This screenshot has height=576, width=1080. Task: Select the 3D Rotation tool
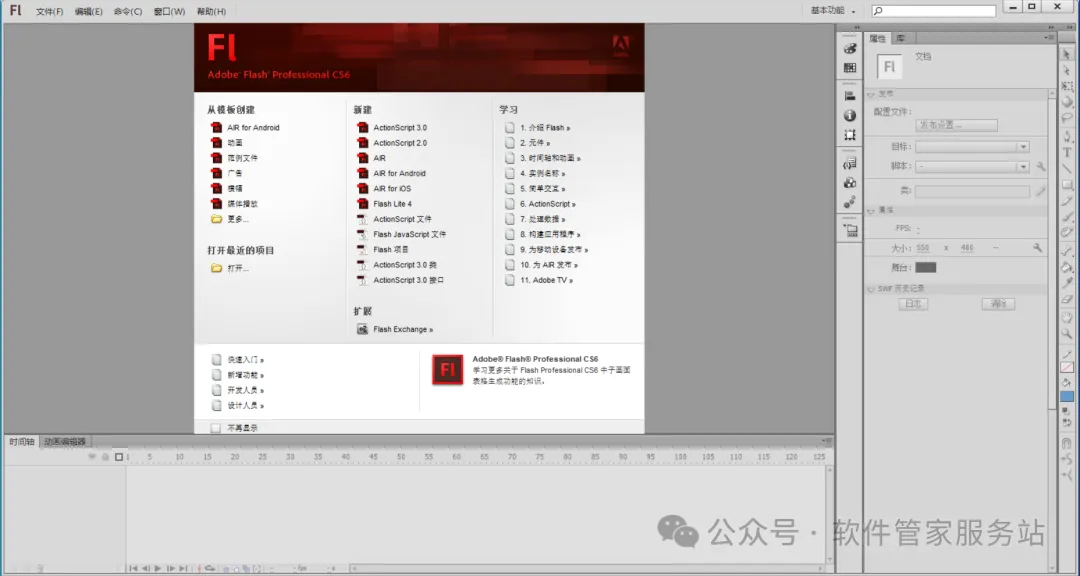pyautogui.click(x=1067, y=101)
